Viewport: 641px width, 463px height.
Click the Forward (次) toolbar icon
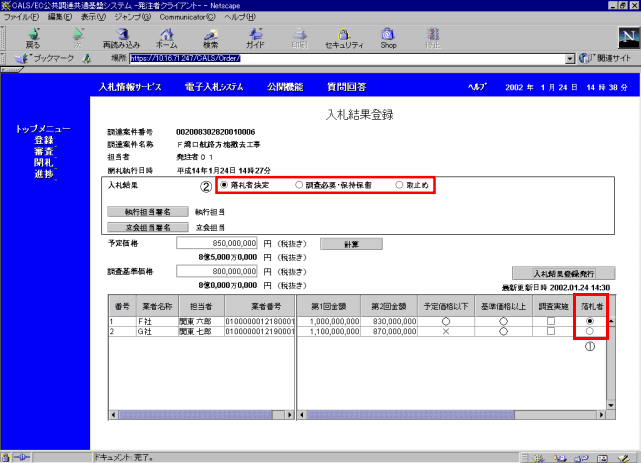tap(77, 38)
